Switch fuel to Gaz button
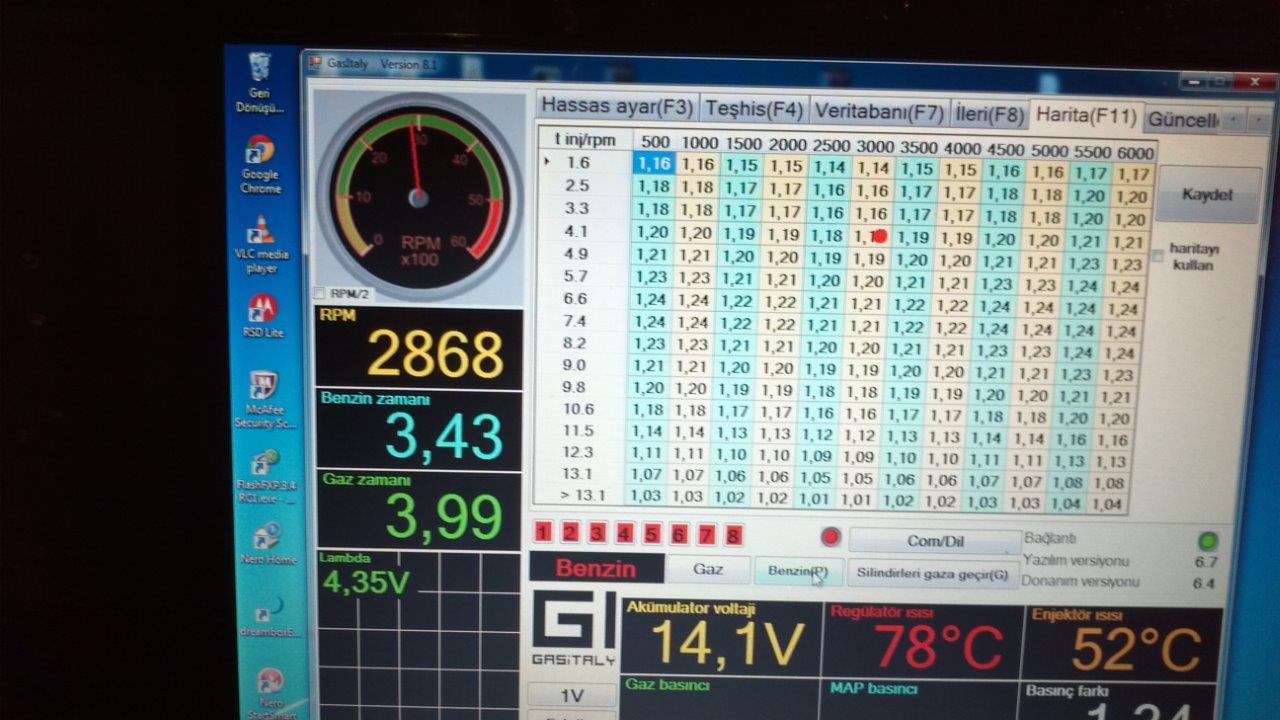This screenshot has height=720, width=1280. tap(708, 569)
